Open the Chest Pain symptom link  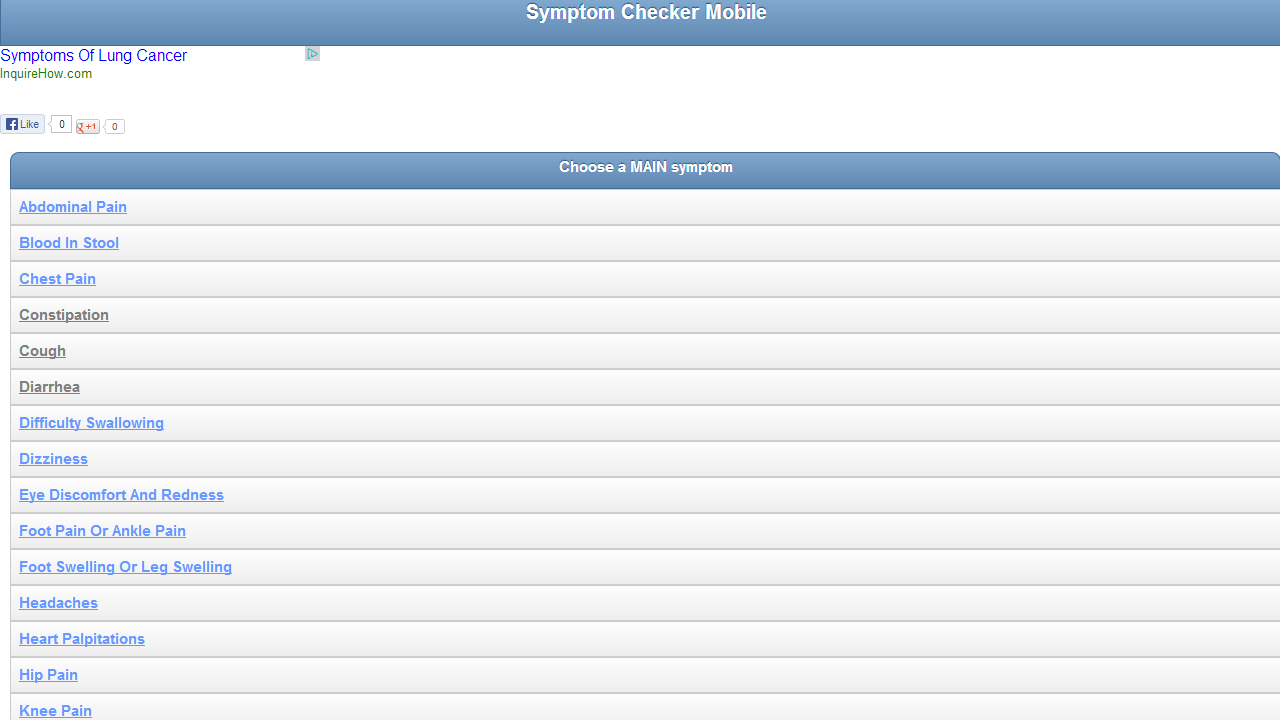tap(58, 279)
